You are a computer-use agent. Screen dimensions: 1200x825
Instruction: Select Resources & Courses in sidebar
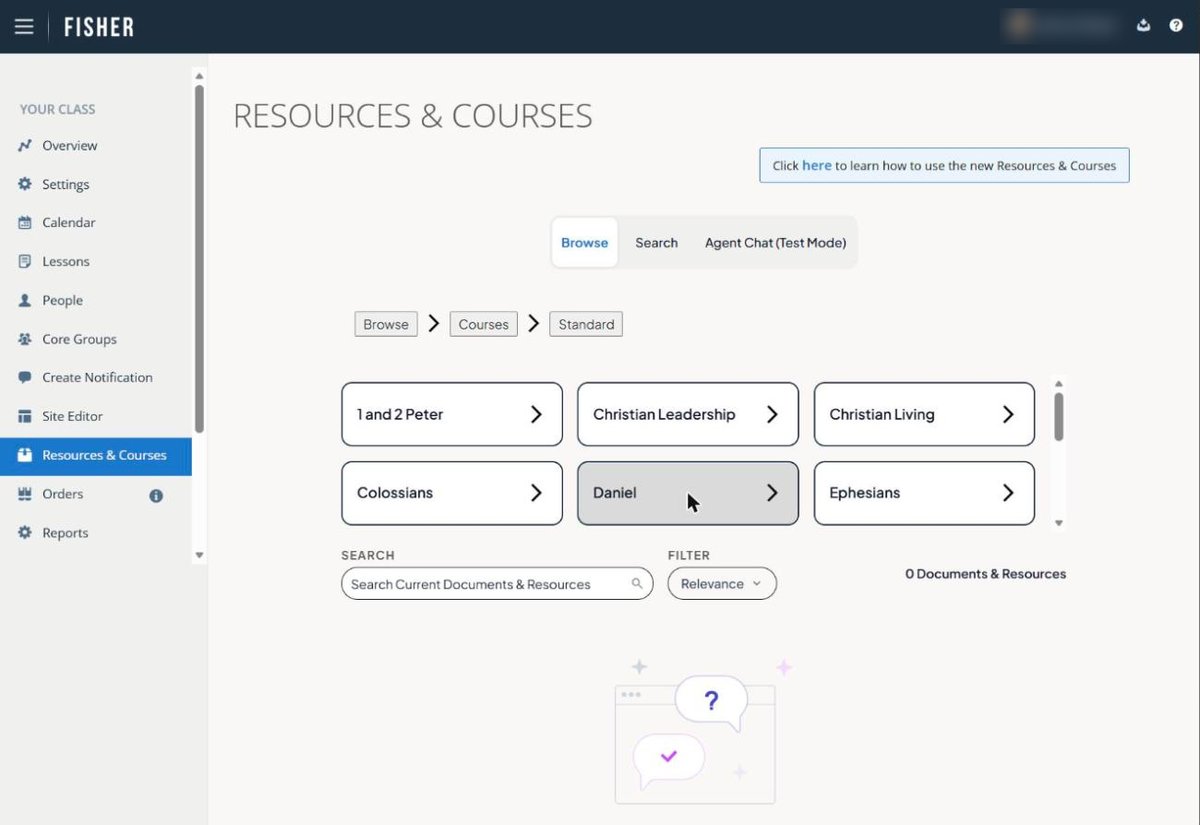pyautogui.click(x=96, y=455)
